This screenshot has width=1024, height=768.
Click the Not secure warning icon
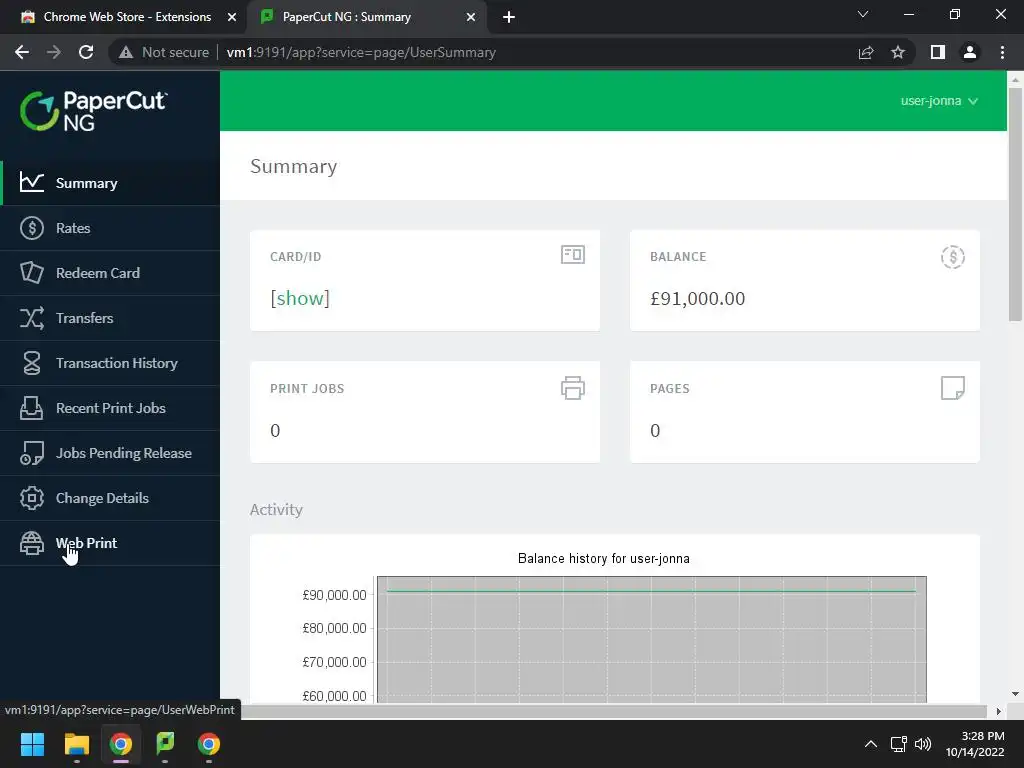click(x=126, y=52)
